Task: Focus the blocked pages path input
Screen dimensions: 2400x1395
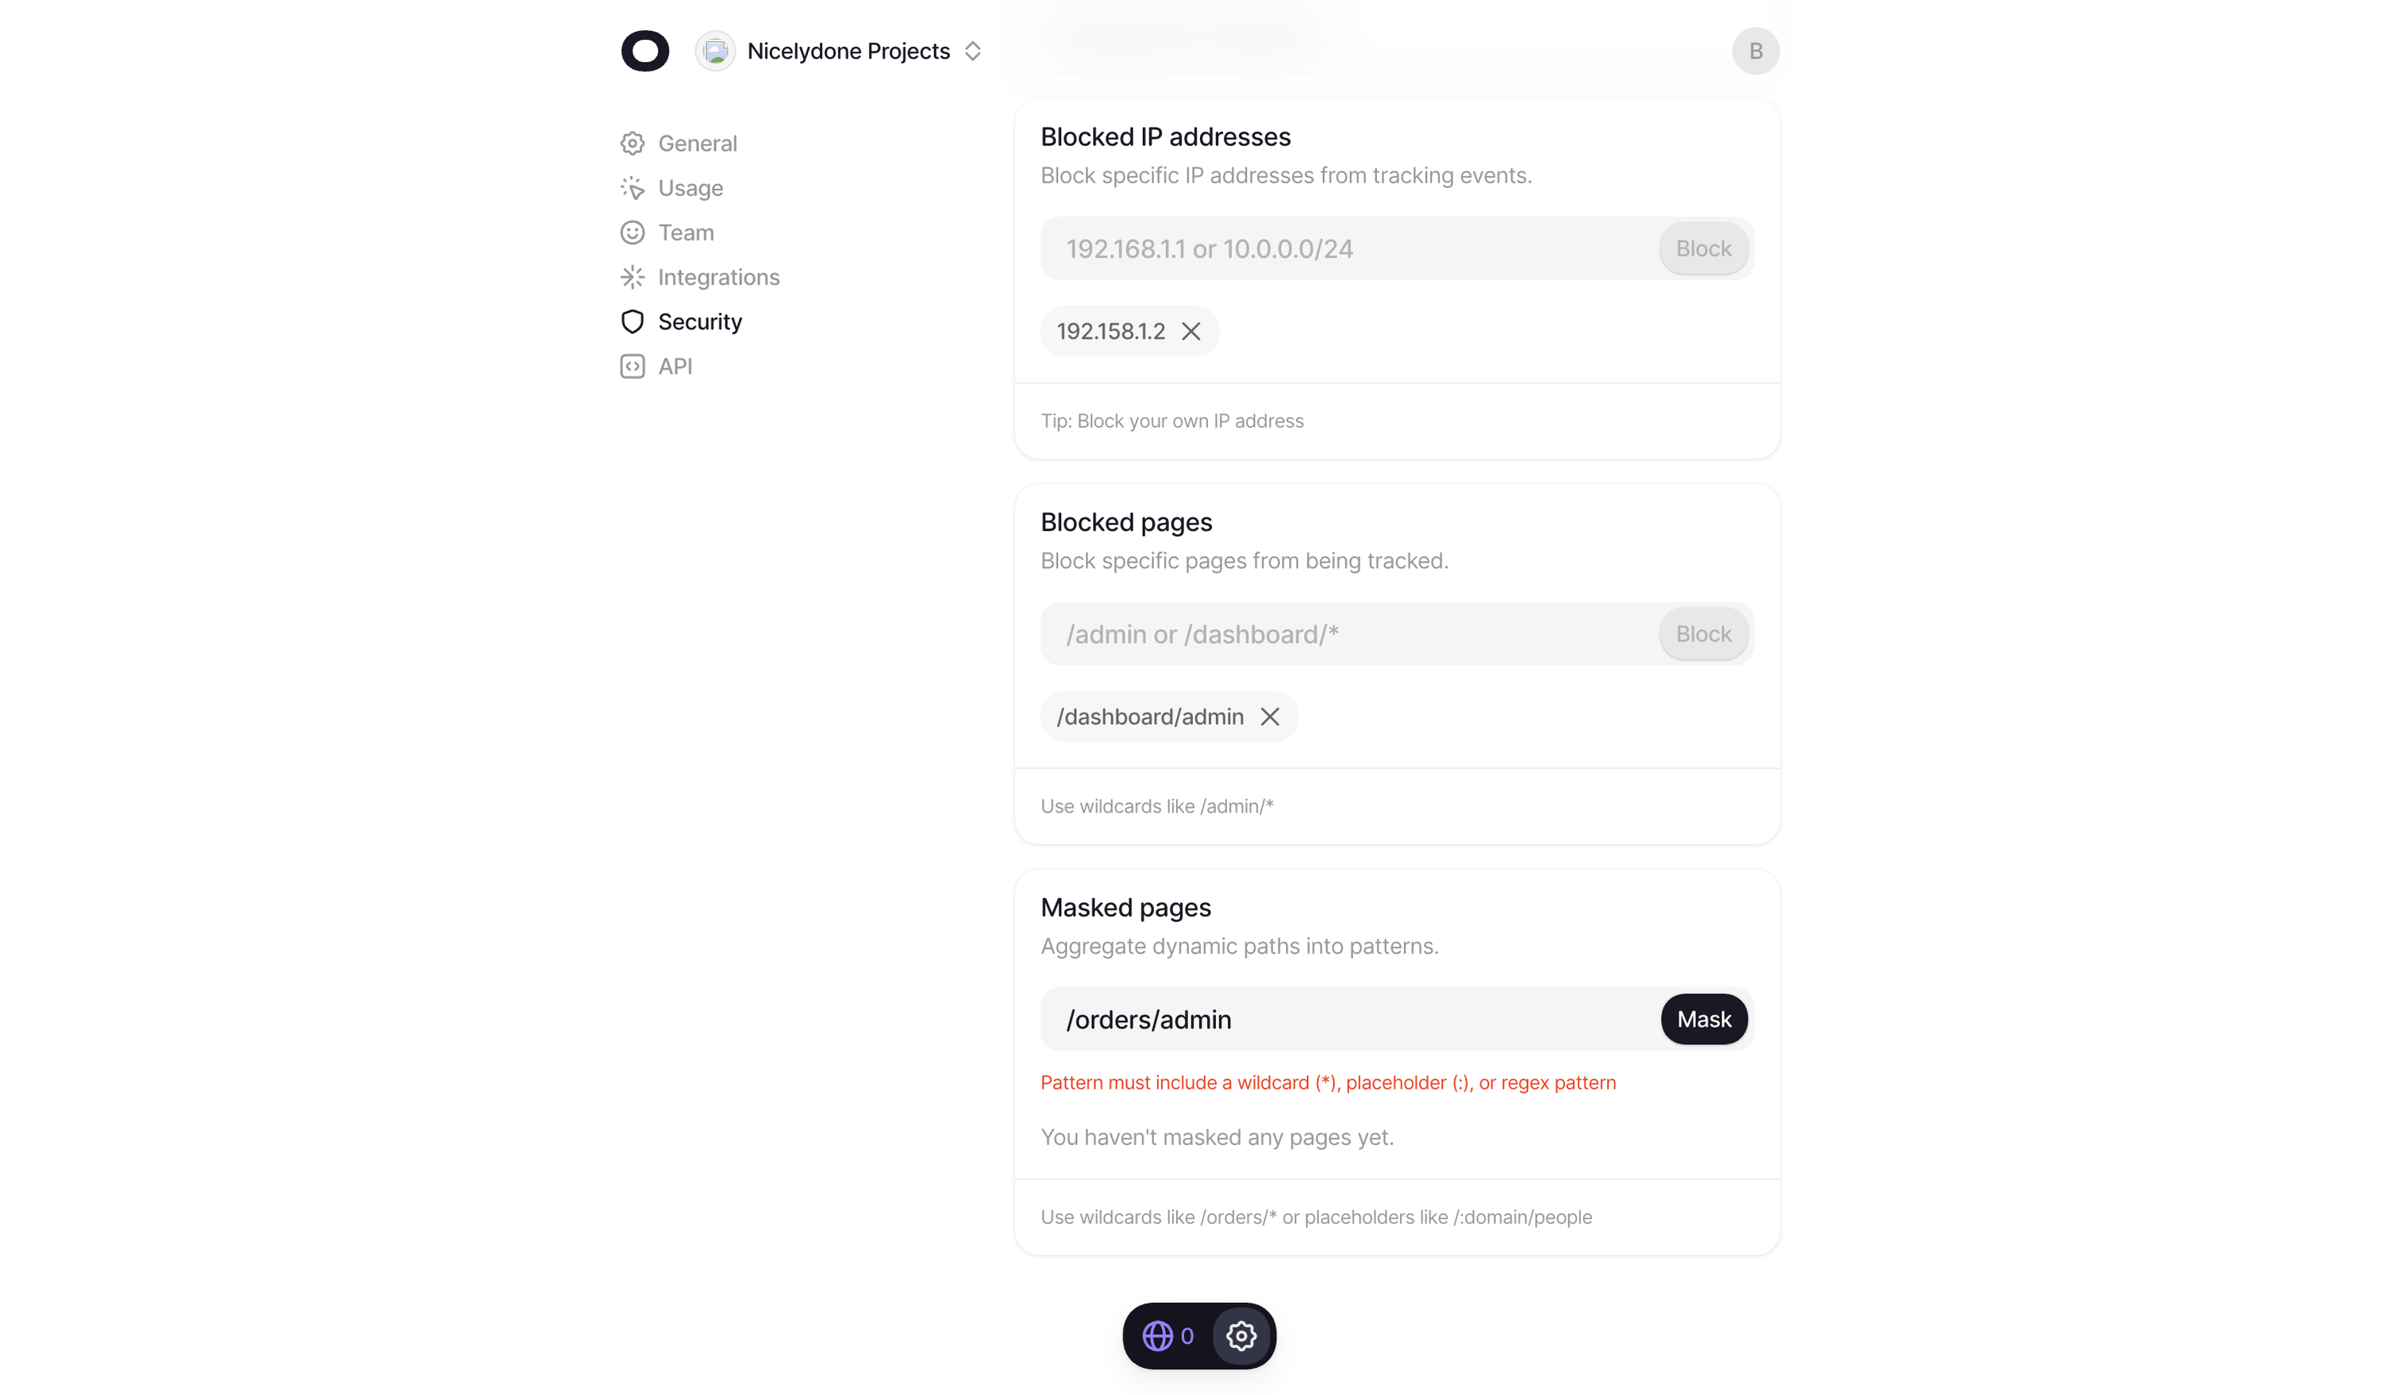Action: tap(1349, 634)
